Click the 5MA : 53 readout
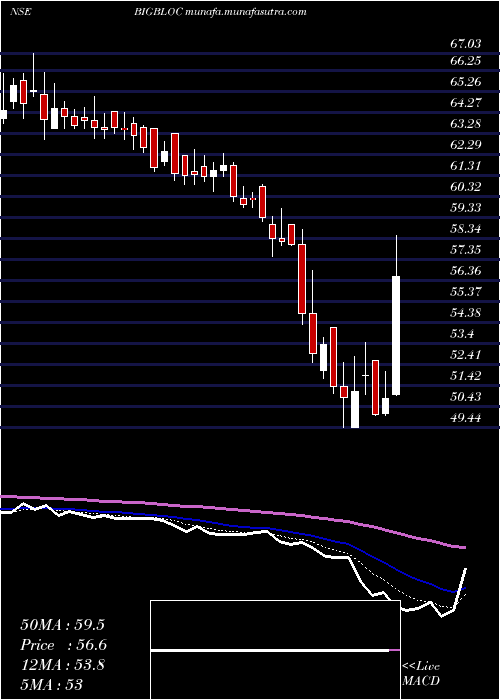The height and width of the screenshot is (700, 500). coord(52,684)
